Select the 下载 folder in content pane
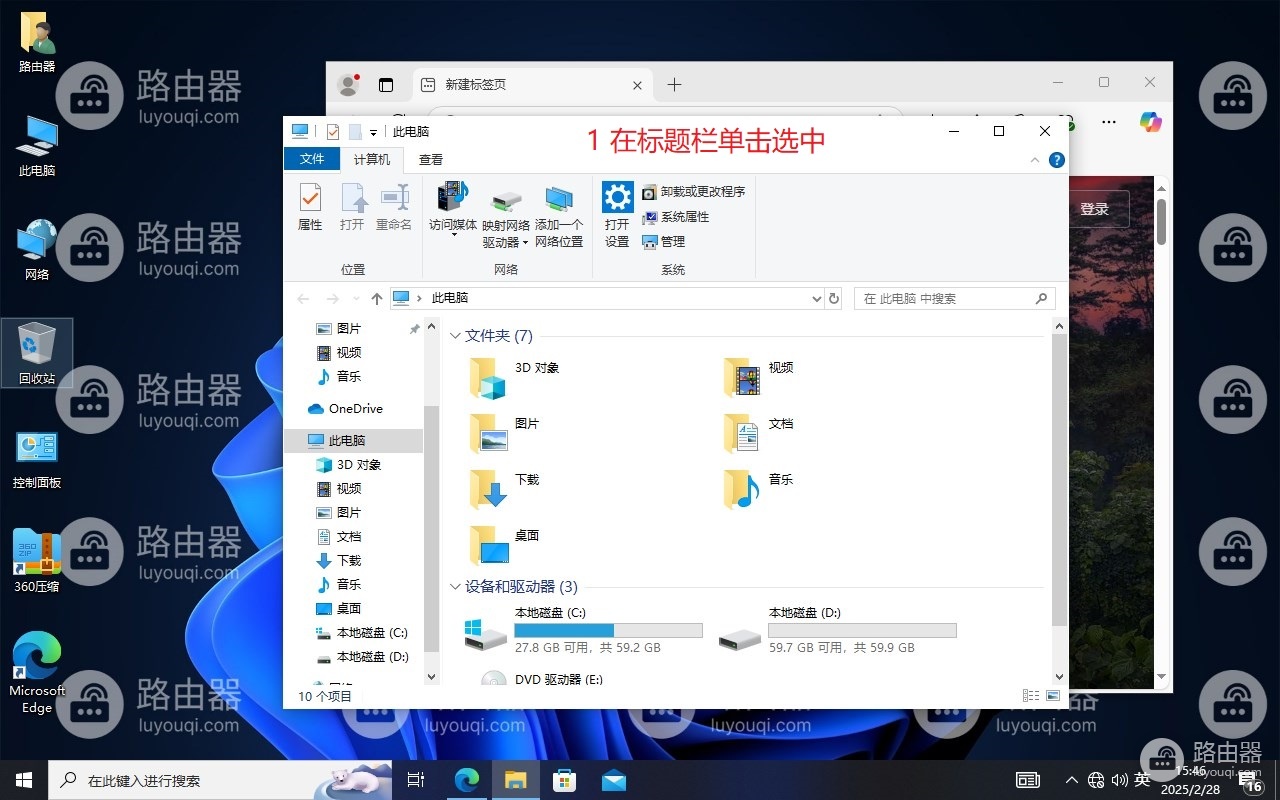This screenshot has height=800, width=1280. [x=505, y=490]
